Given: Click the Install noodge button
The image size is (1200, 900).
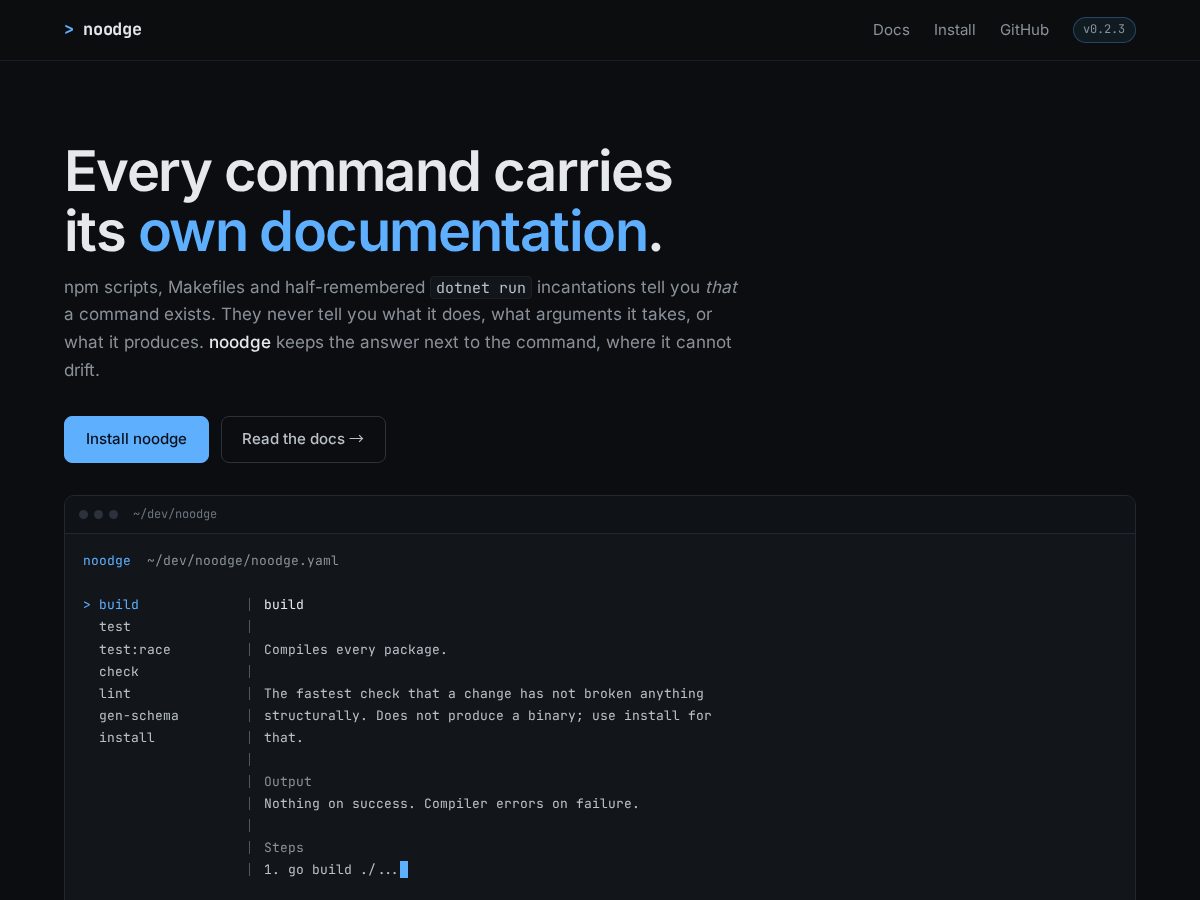Looking at the screenshot, I should point(136,439).
